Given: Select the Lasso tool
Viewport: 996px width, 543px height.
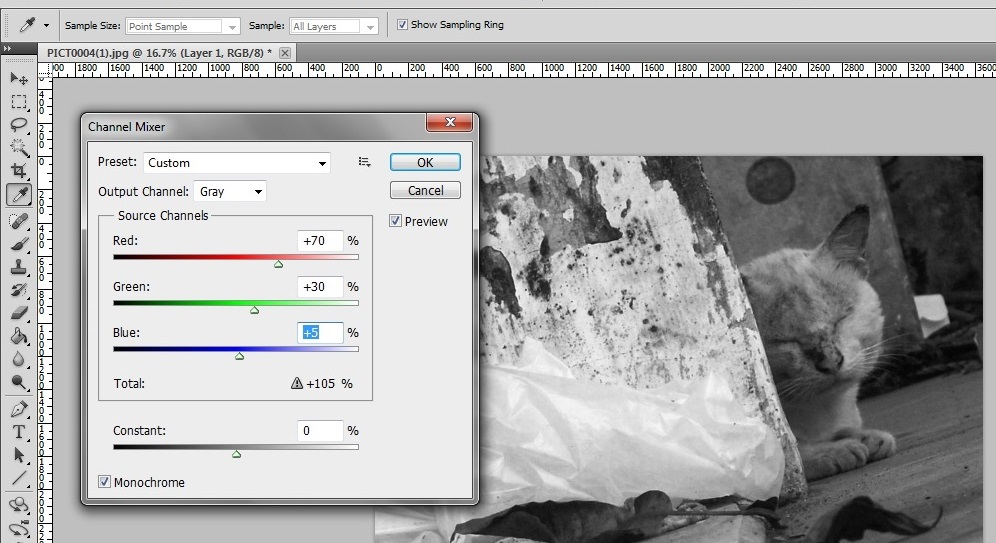Looking at the screenshot, I should click(x=18, y=124).
